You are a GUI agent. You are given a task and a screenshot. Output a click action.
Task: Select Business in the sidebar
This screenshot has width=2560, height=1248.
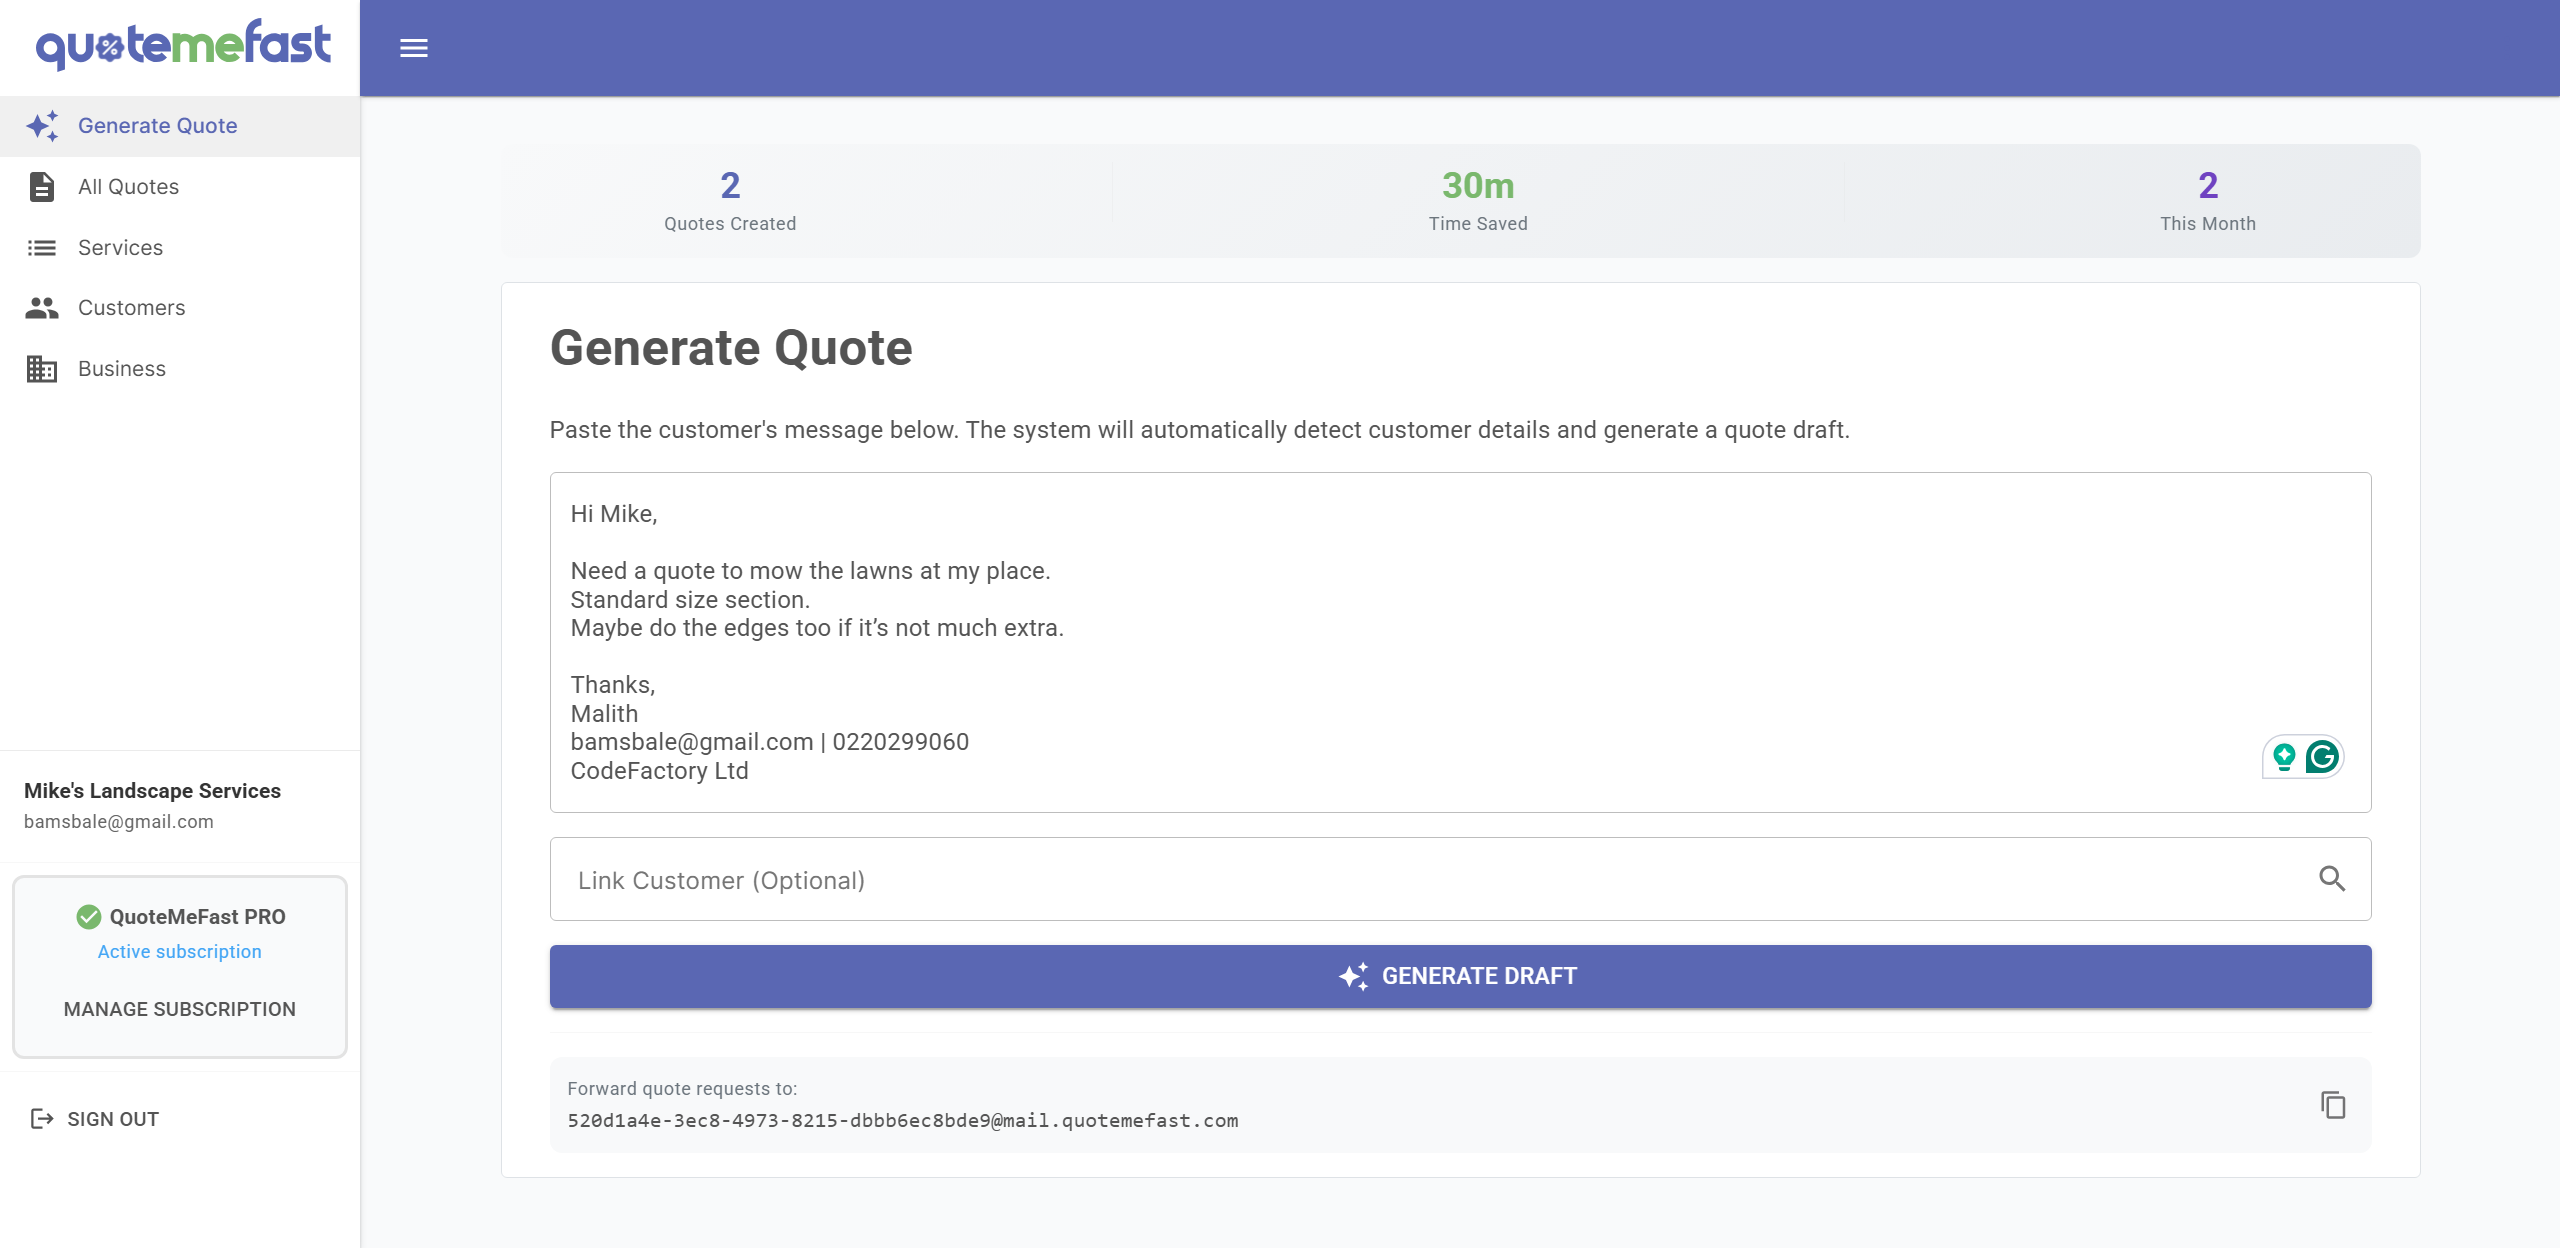[x=180, y=369]
